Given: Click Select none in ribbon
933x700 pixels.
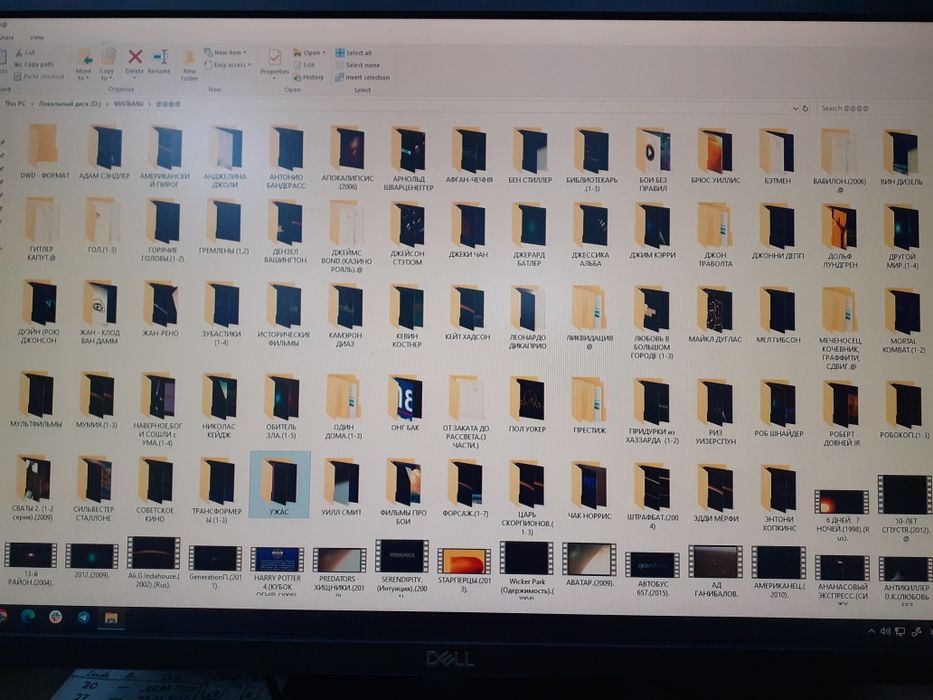Looking at the screenshot, I should [358, 65].
